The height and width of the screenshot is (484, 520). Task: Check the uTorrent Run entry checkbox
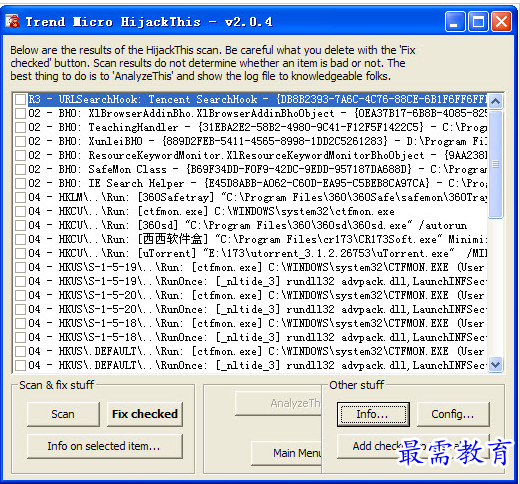coord(21,253)
